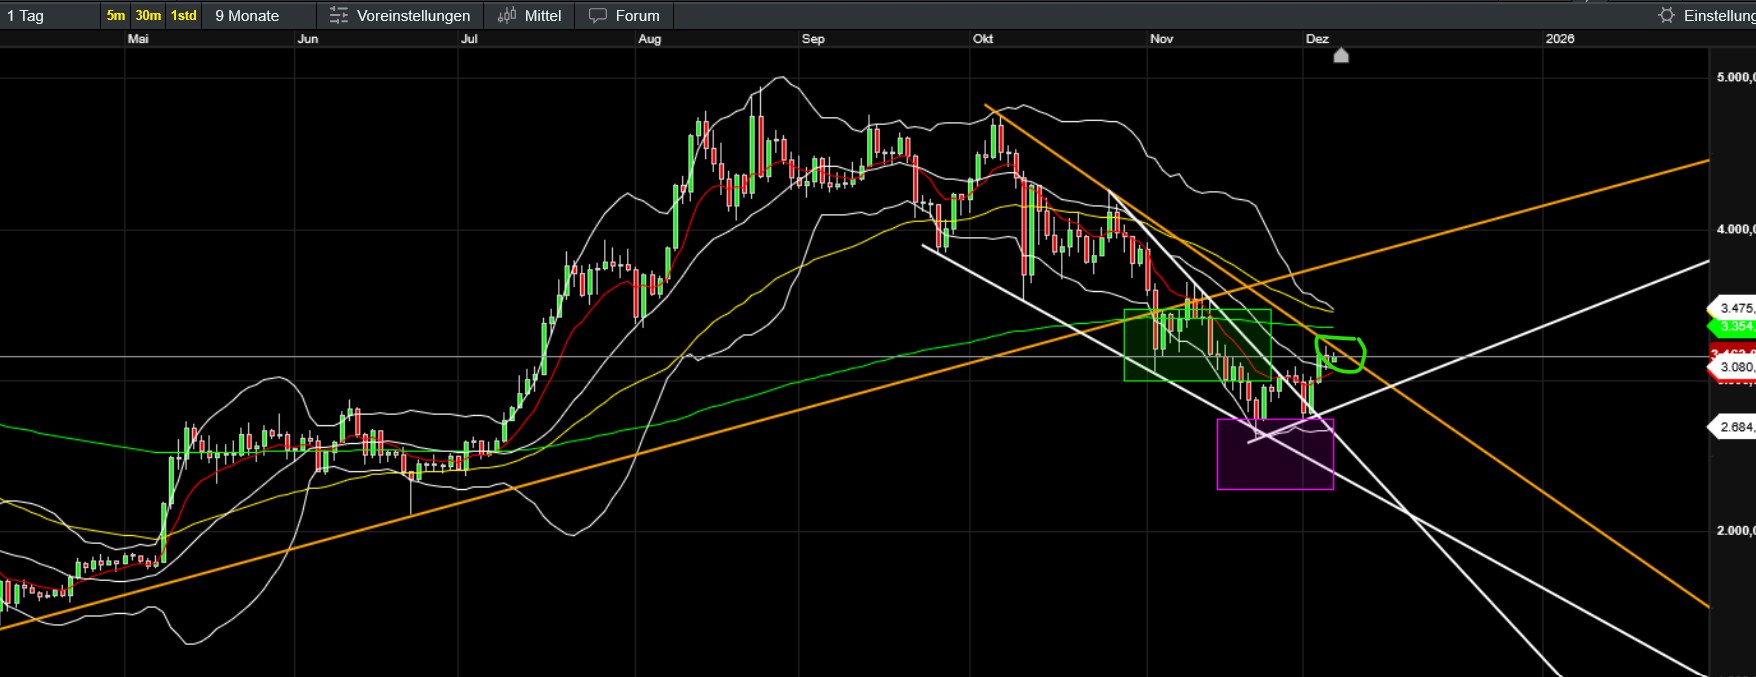Click the 2026 label on time axis
The image size is (1756, 677).
[1560, 38]
